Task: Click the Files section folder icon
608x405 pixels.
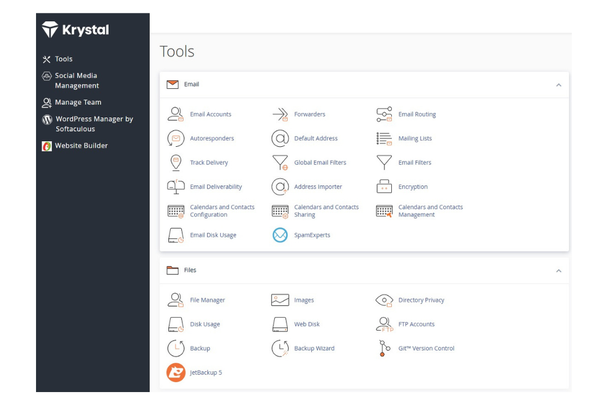Action: click(173, 270)
